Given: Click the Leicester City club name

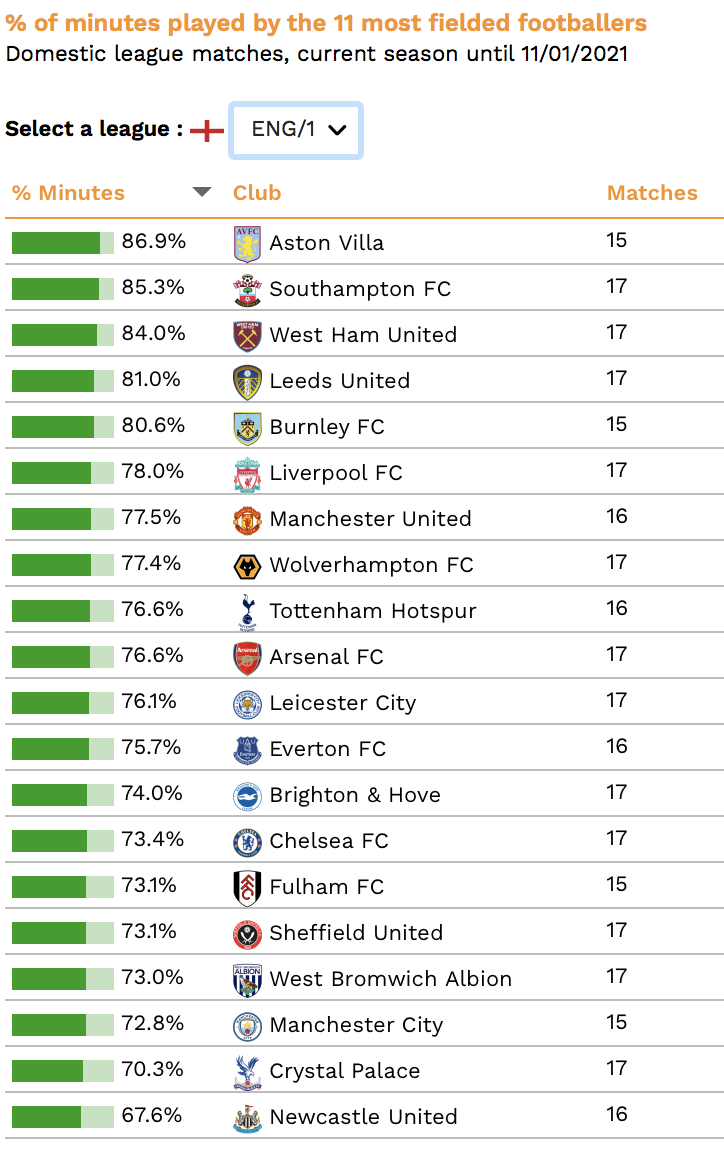Looking at the screenshot, I should coord(343,703).
